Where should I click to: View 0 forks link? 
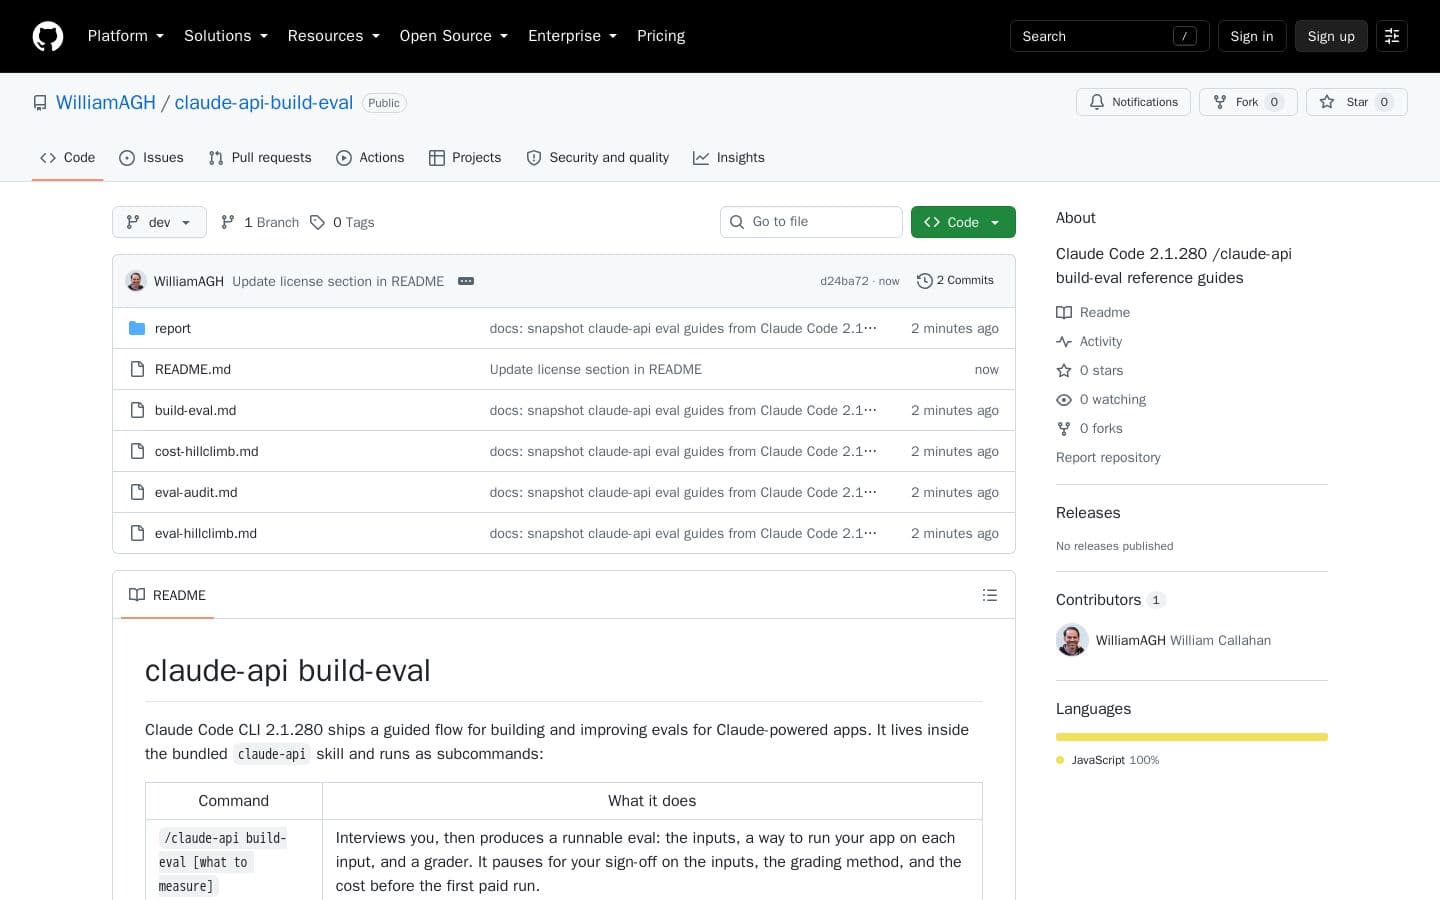point(1089,428)
